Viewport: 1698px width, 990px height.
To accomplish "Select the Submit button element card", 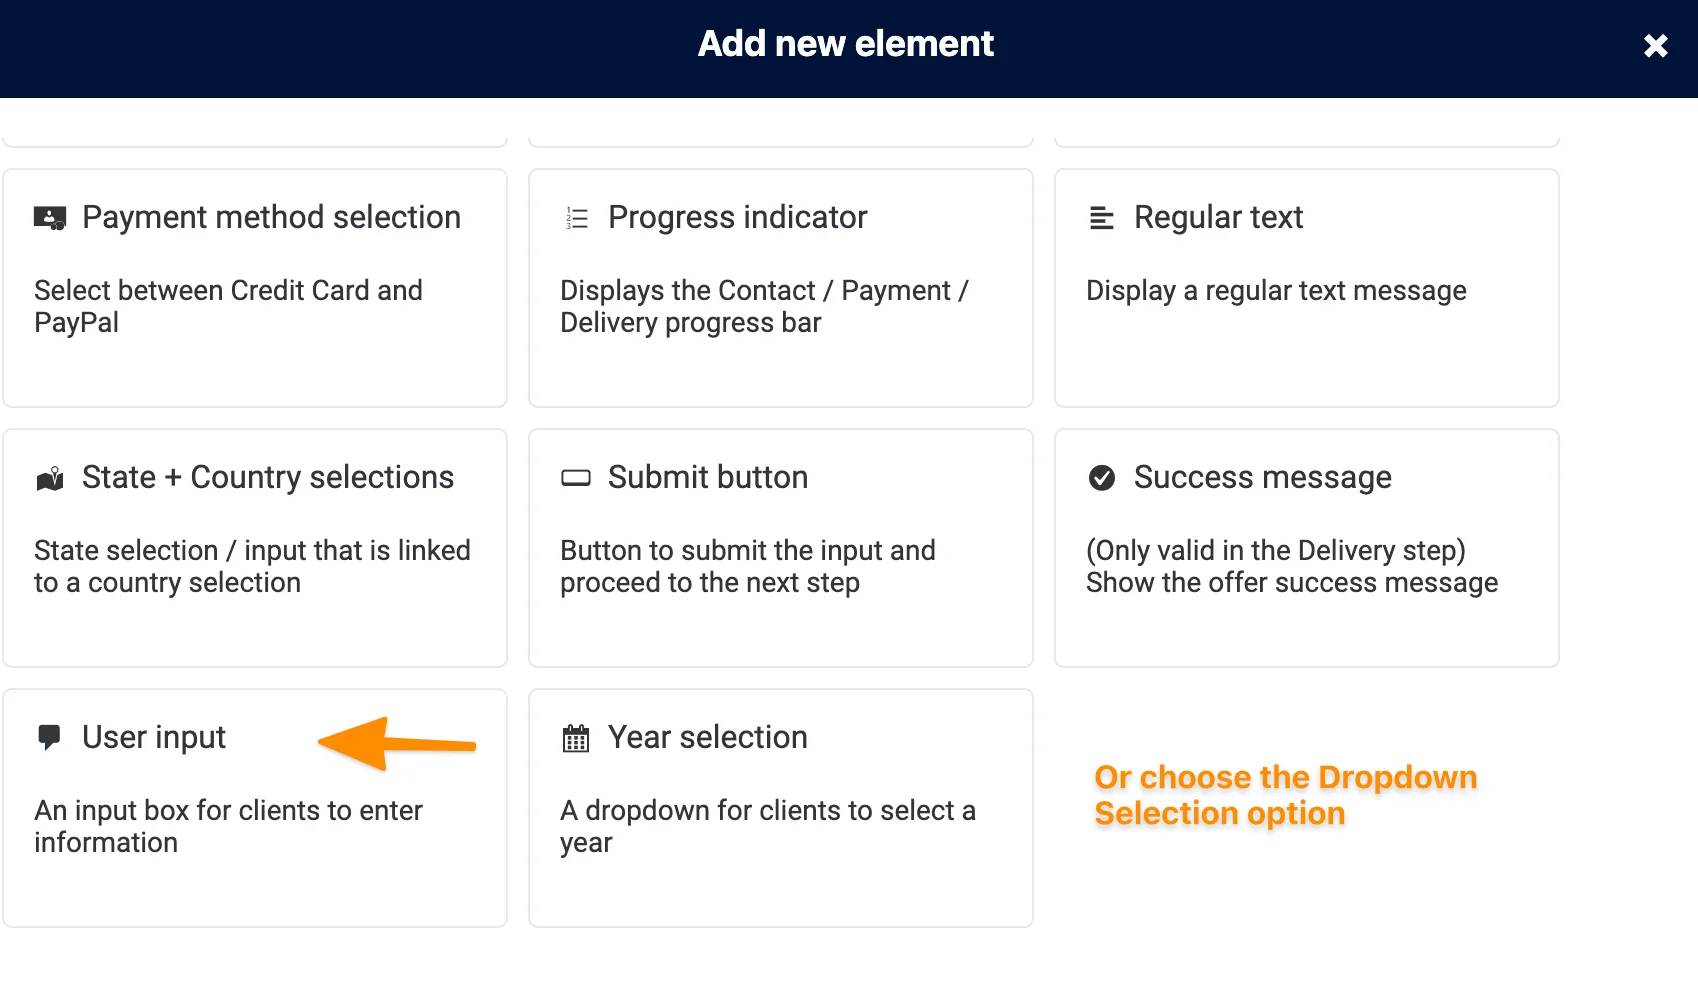I will (780, 548).
